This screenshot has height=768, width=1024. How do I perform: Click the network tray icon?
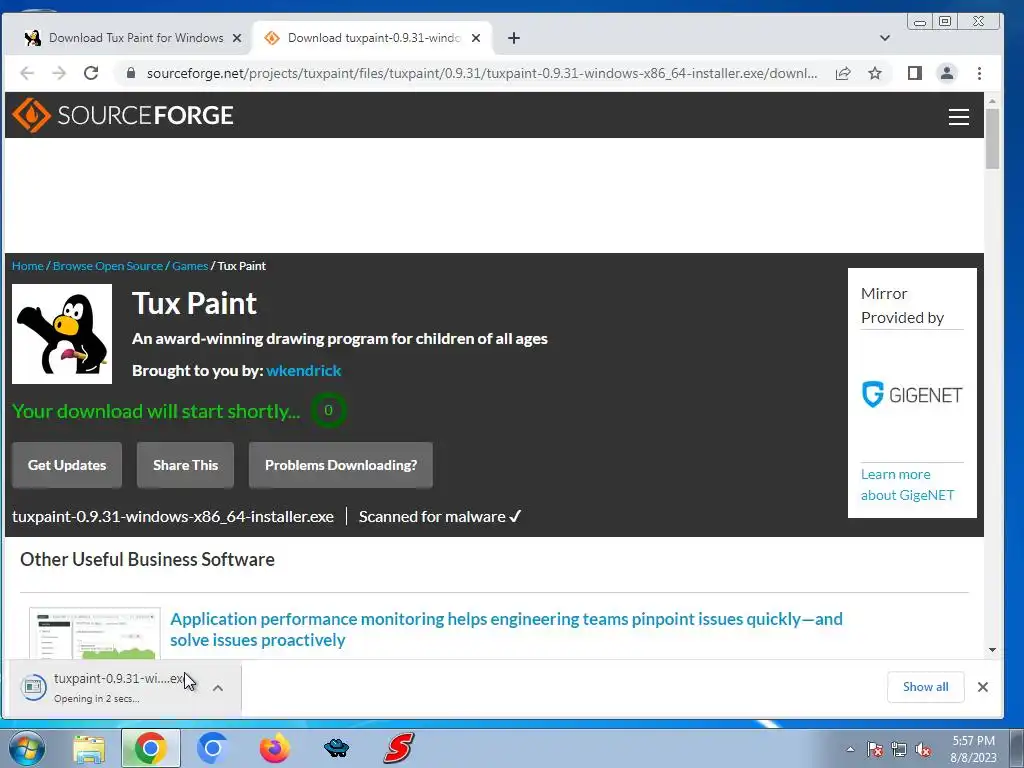tap(899, 749)
